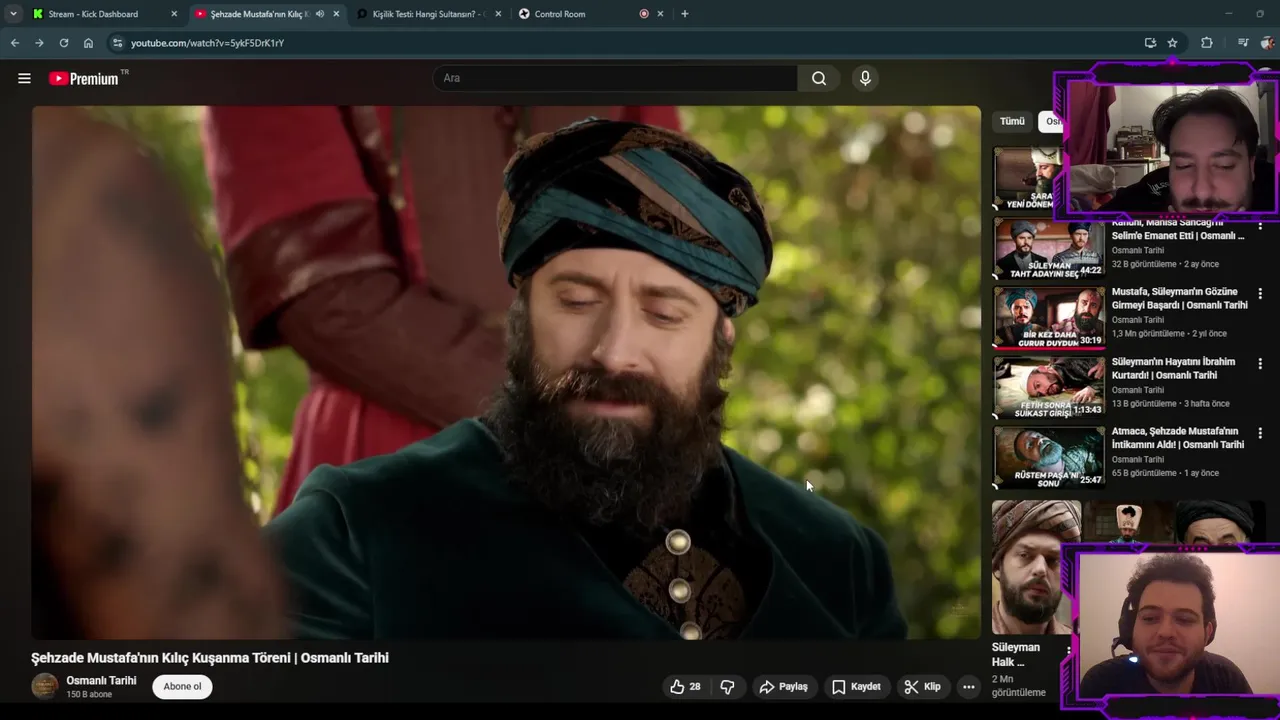Viewport: 1280px width, 720px height.
Task: Bookmark this page with star icon
Action: pos(1172,43)
